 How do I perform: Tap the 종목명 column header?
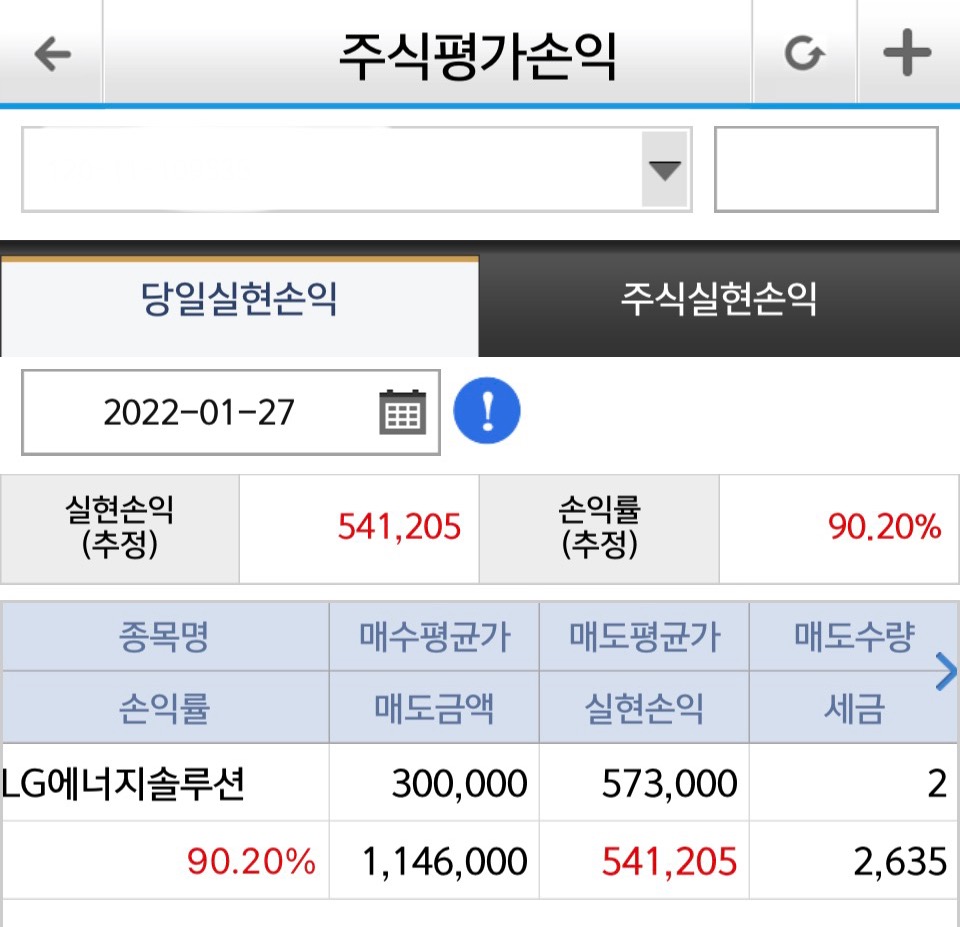[x=165, y=637]
